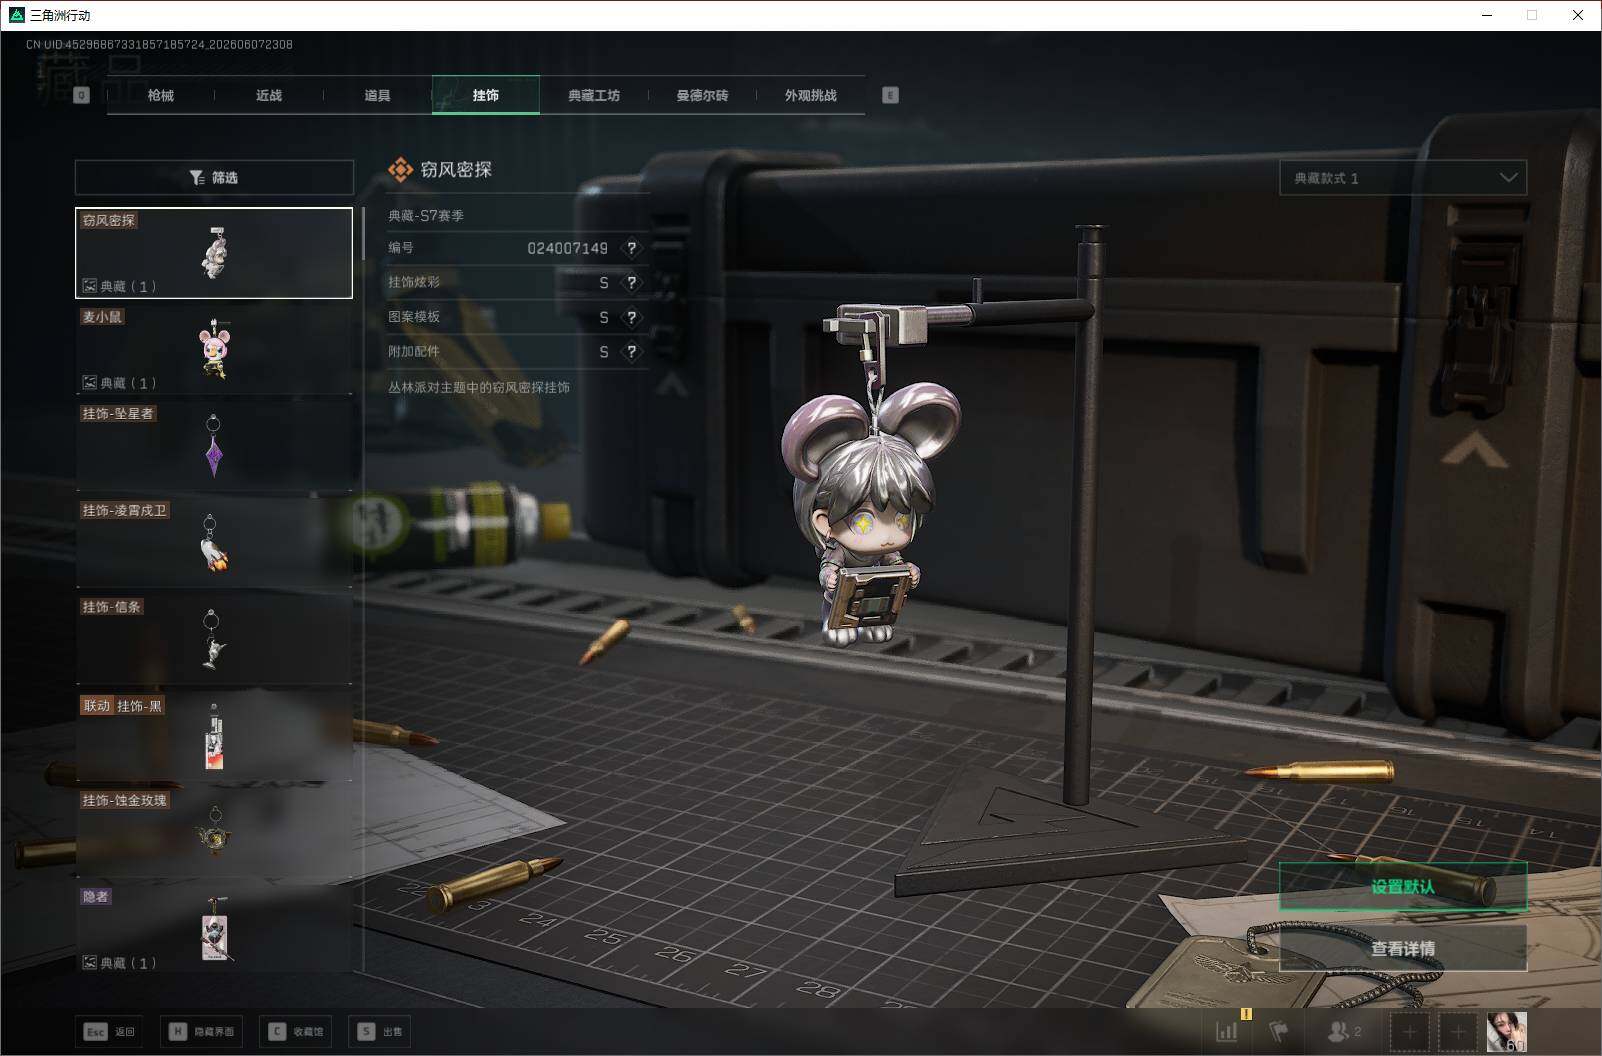This screenshot has height=1056, width=1602.
Task: Select the 挂饰-凌霄戍卫 rocket charm
Action: pos(214,543)
